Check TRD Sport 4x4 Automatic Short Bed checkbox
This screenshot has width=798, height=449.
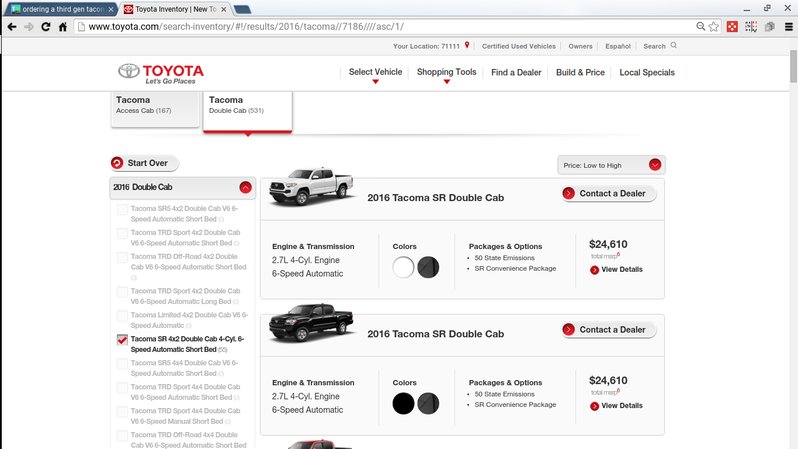click(x=122, y=387)
